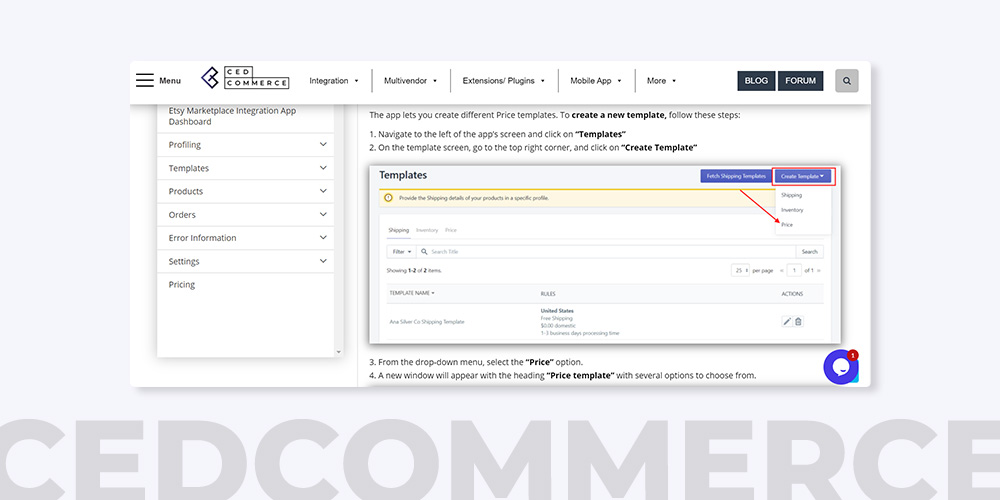Screen dimensions: 1000x500
Task: Click the search magnifier button
Action: (847, 81)
